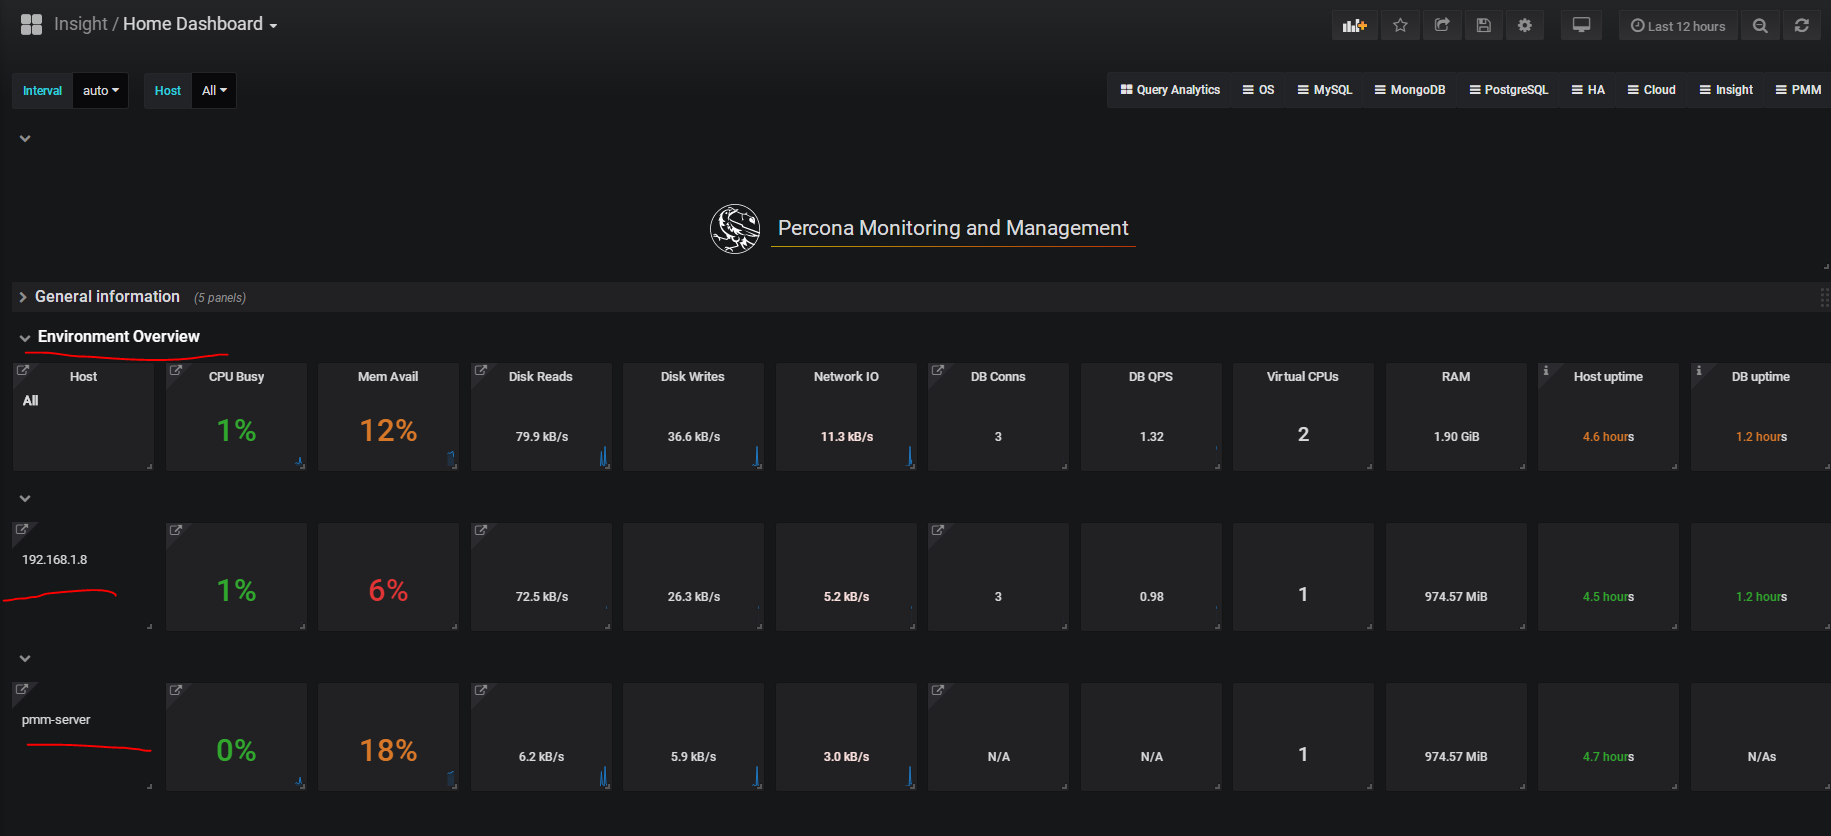Click the Percona Monitoring and Management title
The image size is (1831, 836).
pyautogui.click(x=953, y=228)
